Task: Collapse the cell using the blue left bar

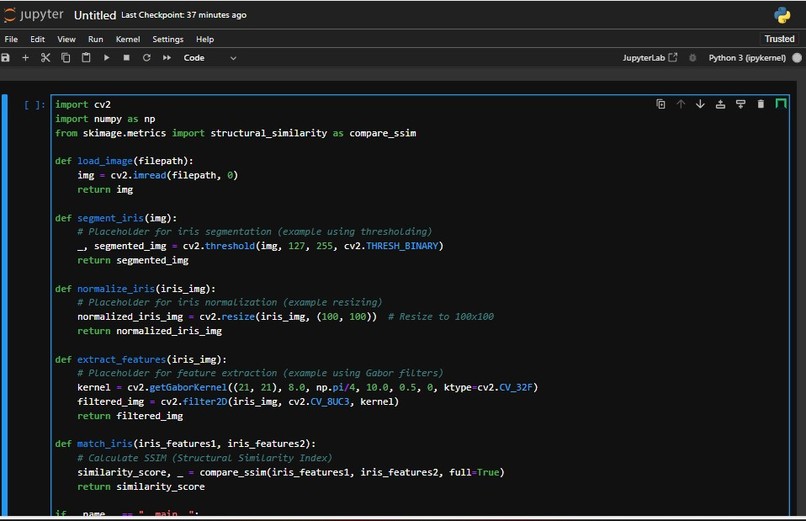Action: (x=5, y=305)
